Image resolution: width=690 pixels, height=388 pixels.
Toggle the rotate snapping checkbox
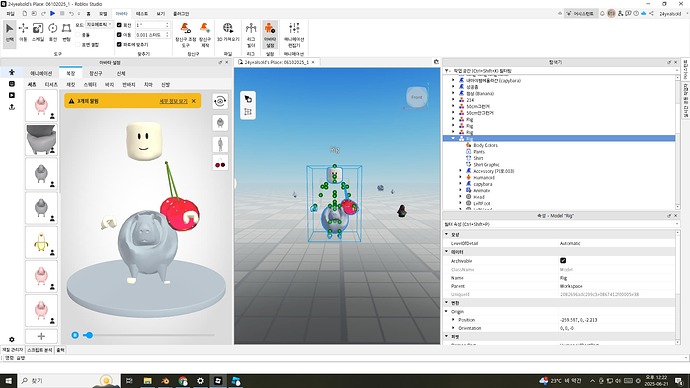coord(119,25)
